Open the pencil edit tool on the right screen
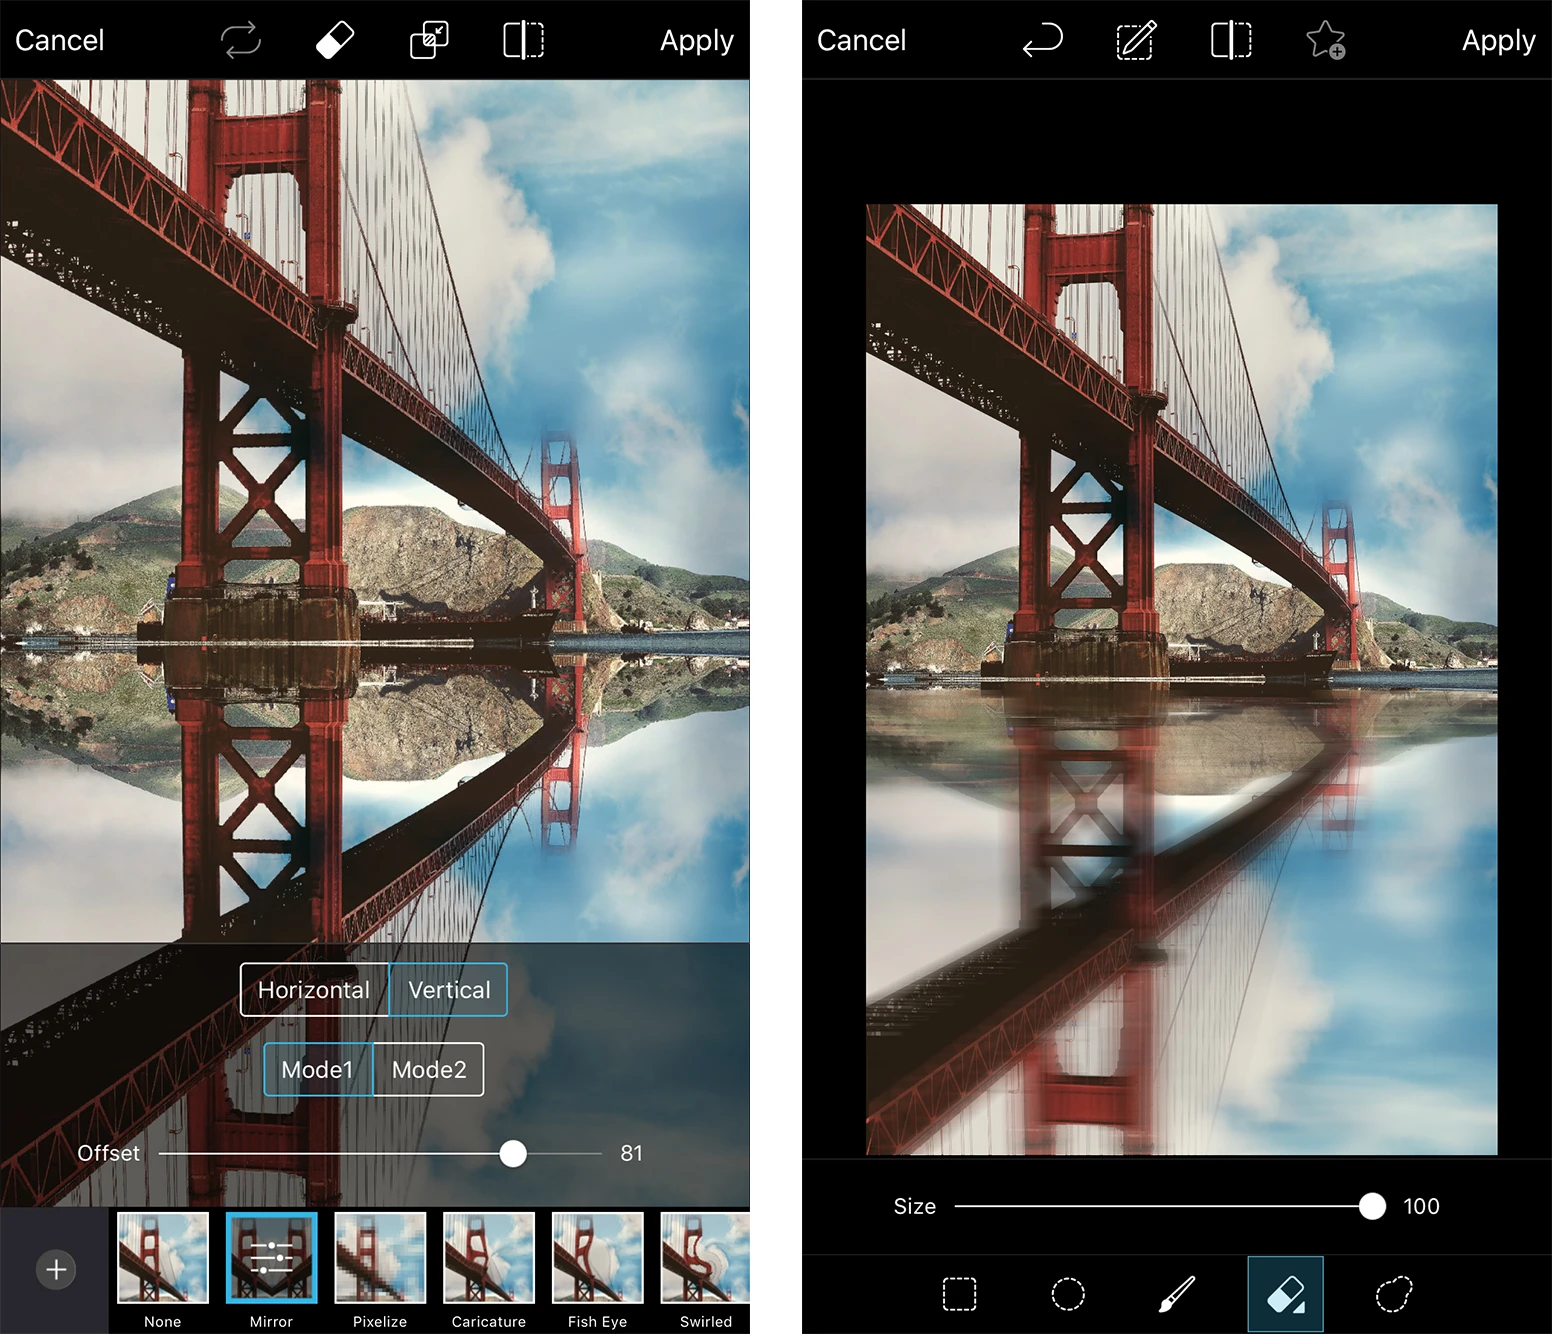 click(x=1135, y=40)
